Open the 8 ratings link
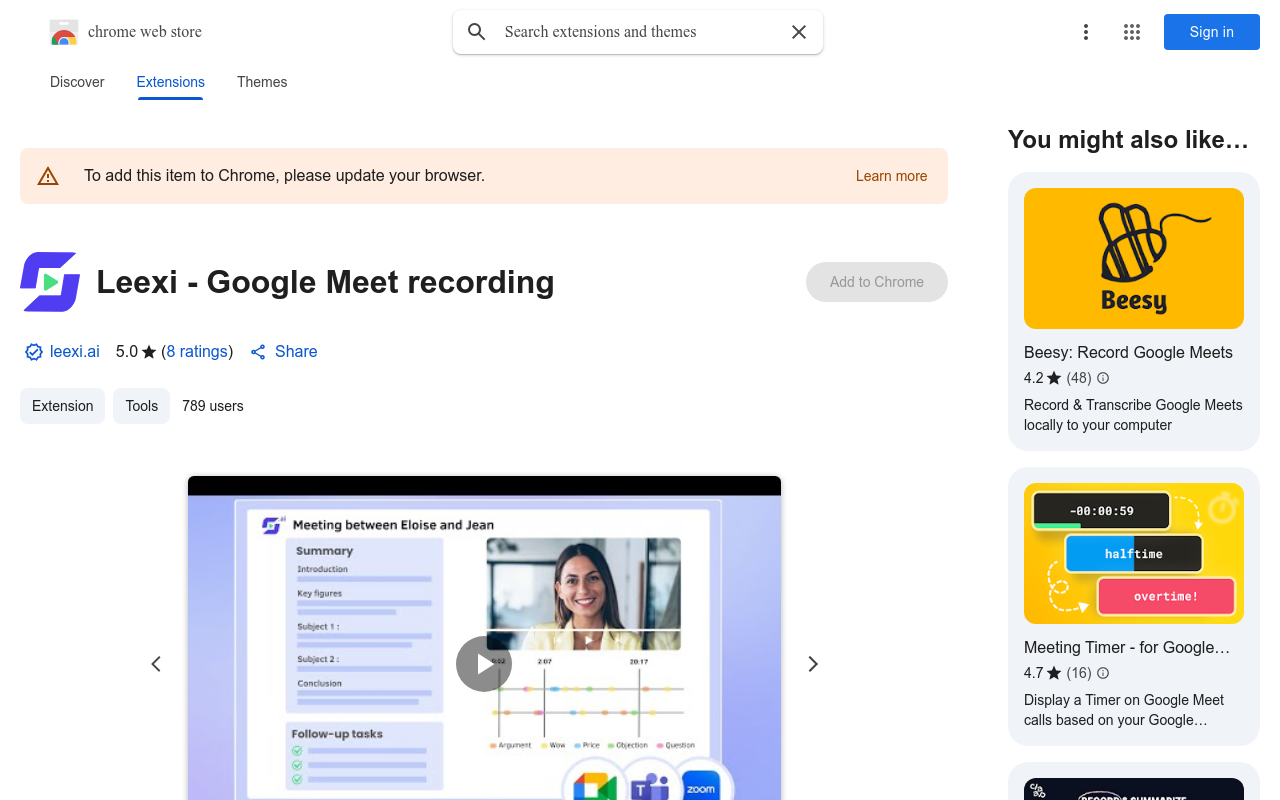Image resolution: width=1280 pixels, height=800 pixels. coord(197,352)
